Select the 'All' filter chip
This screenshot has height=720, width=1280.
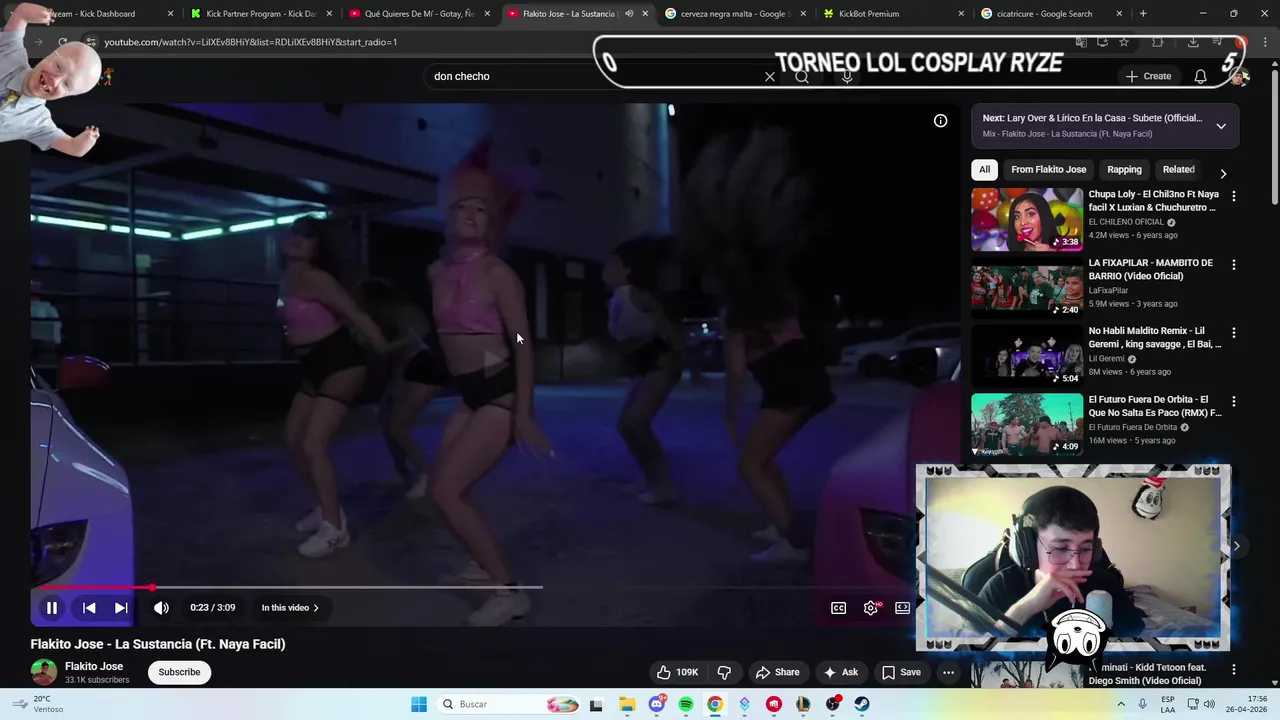[x=984, y=170]
